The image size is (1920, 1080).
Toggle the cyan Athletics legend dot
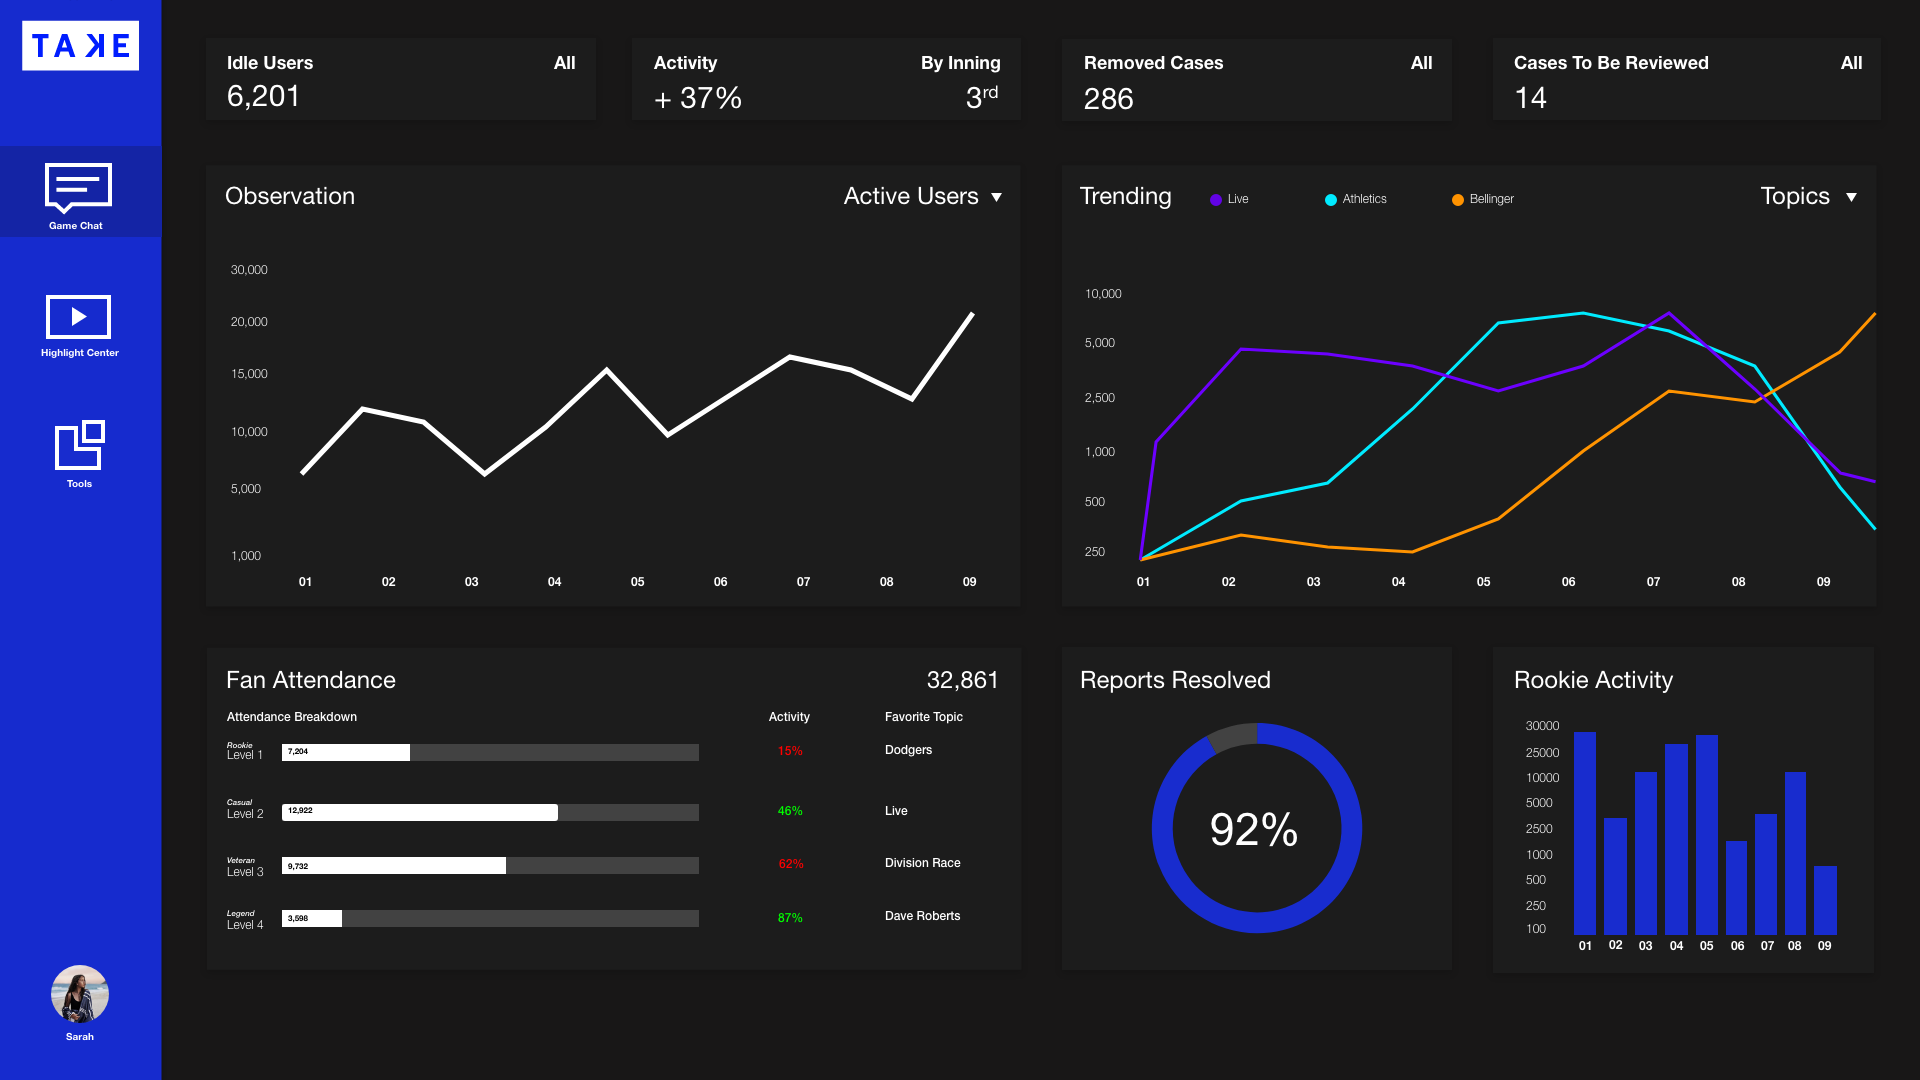click(x=1331, y=200)
